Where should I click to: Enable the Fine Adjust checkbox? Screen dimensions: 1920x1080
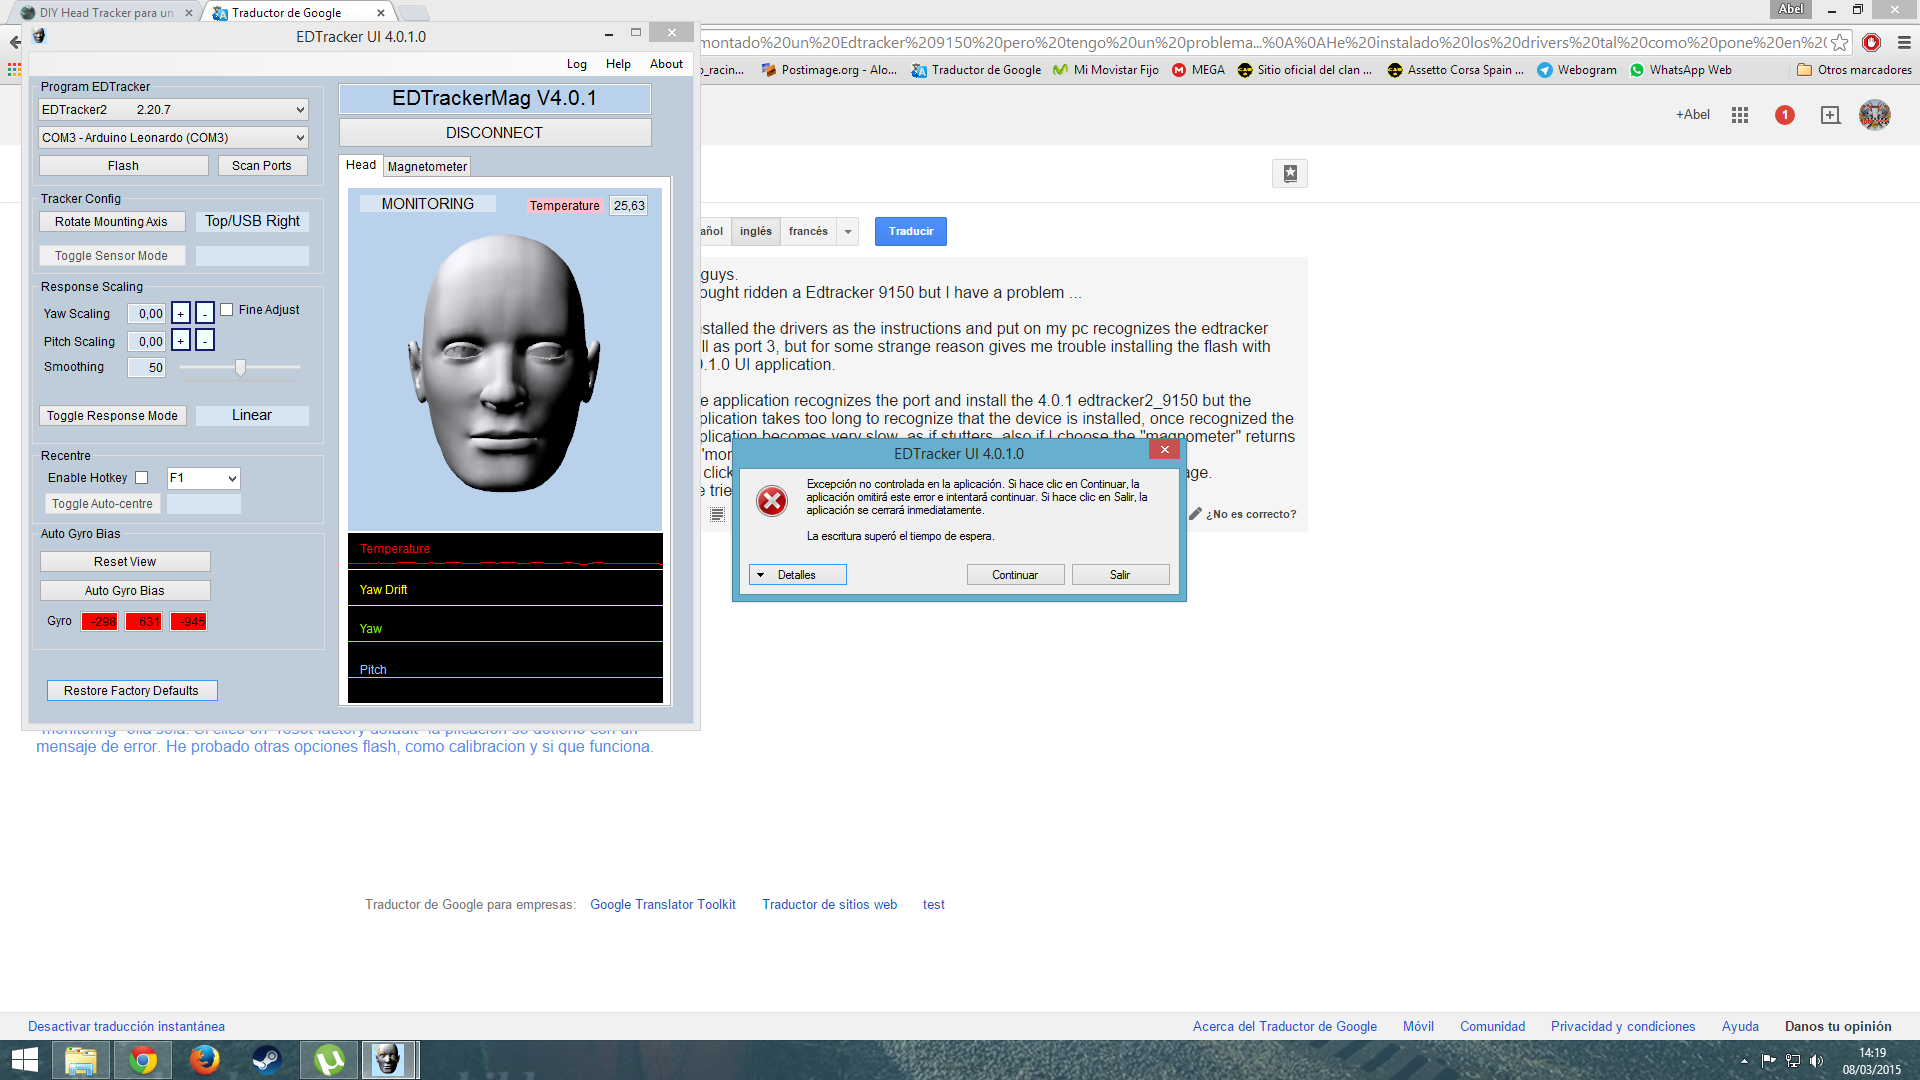pos(227,310)
